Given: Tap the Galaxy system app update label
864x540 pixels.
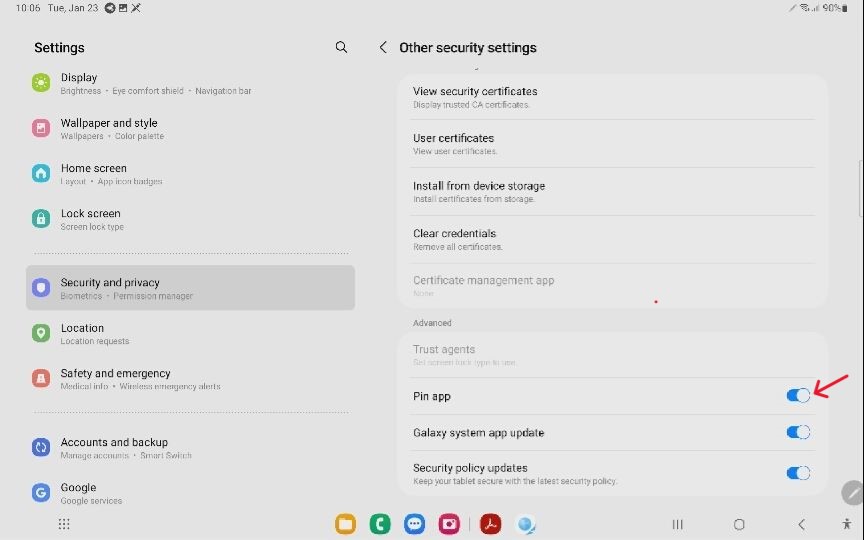Looking at the screenshot, I should [478, 433].
